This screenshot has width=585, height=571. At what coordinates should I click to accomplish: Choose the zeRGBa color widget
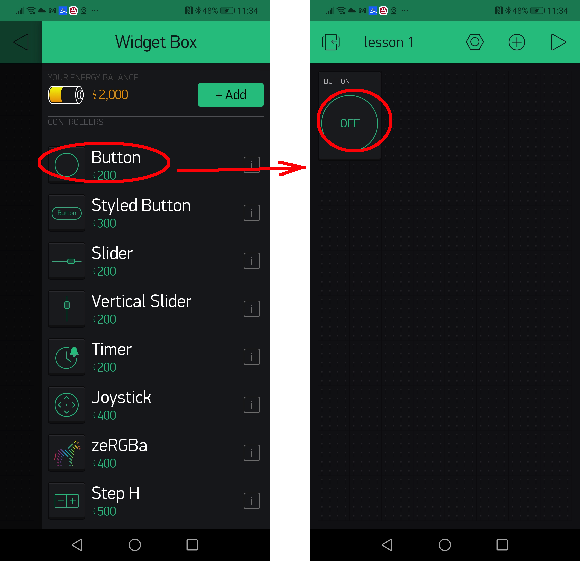(x=156, y=453)
